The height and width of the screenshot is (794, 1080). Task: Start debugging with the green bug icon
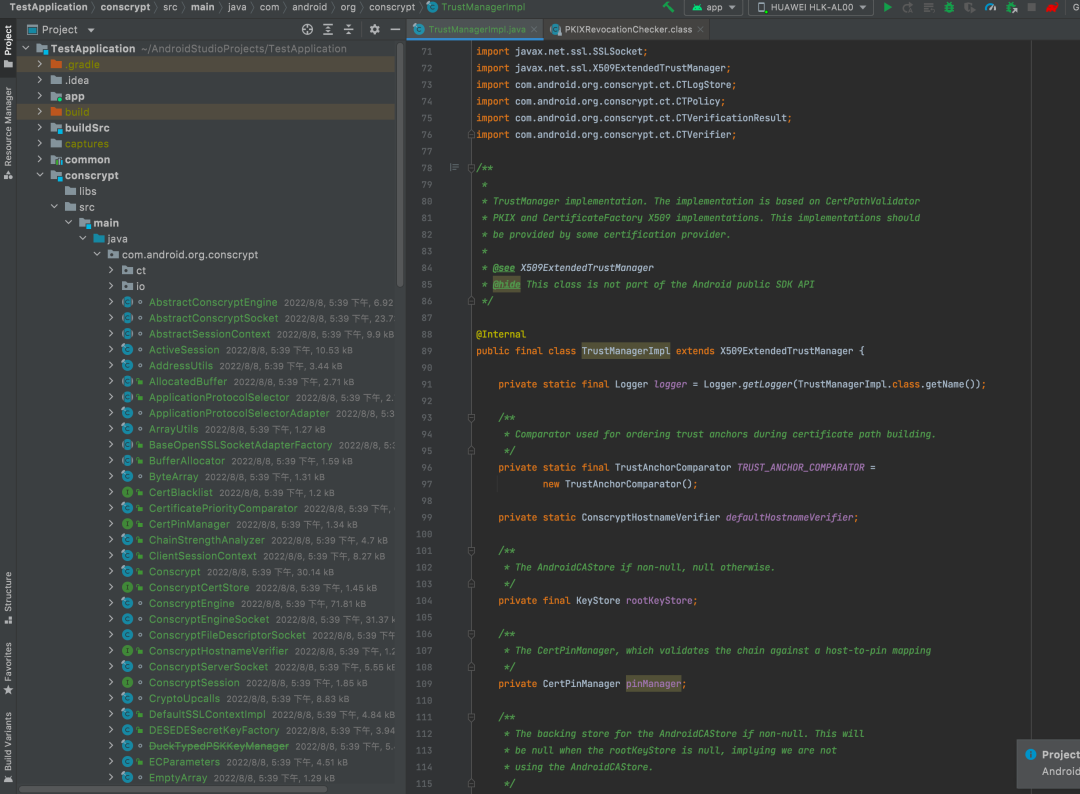[x=949, y=8]
